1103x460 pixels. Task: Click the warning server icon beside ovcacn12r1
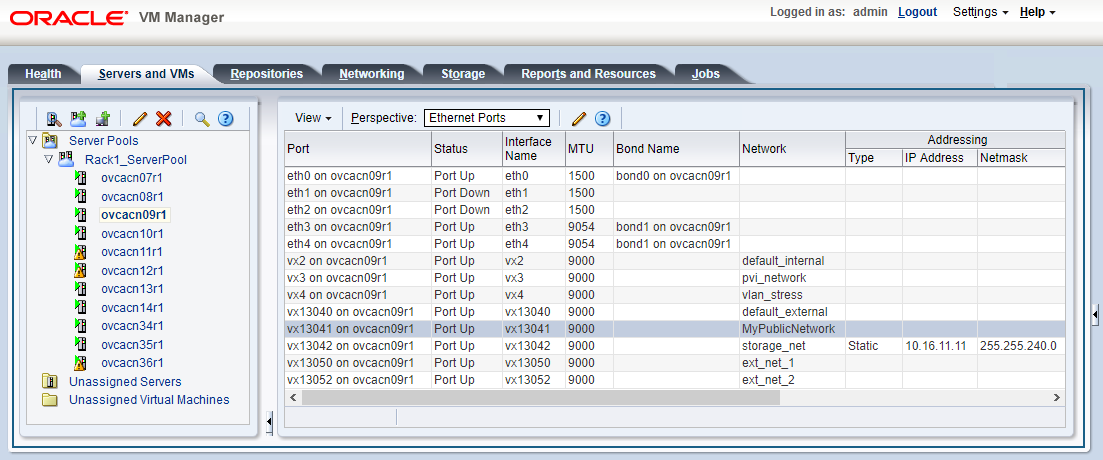[80, 270]
